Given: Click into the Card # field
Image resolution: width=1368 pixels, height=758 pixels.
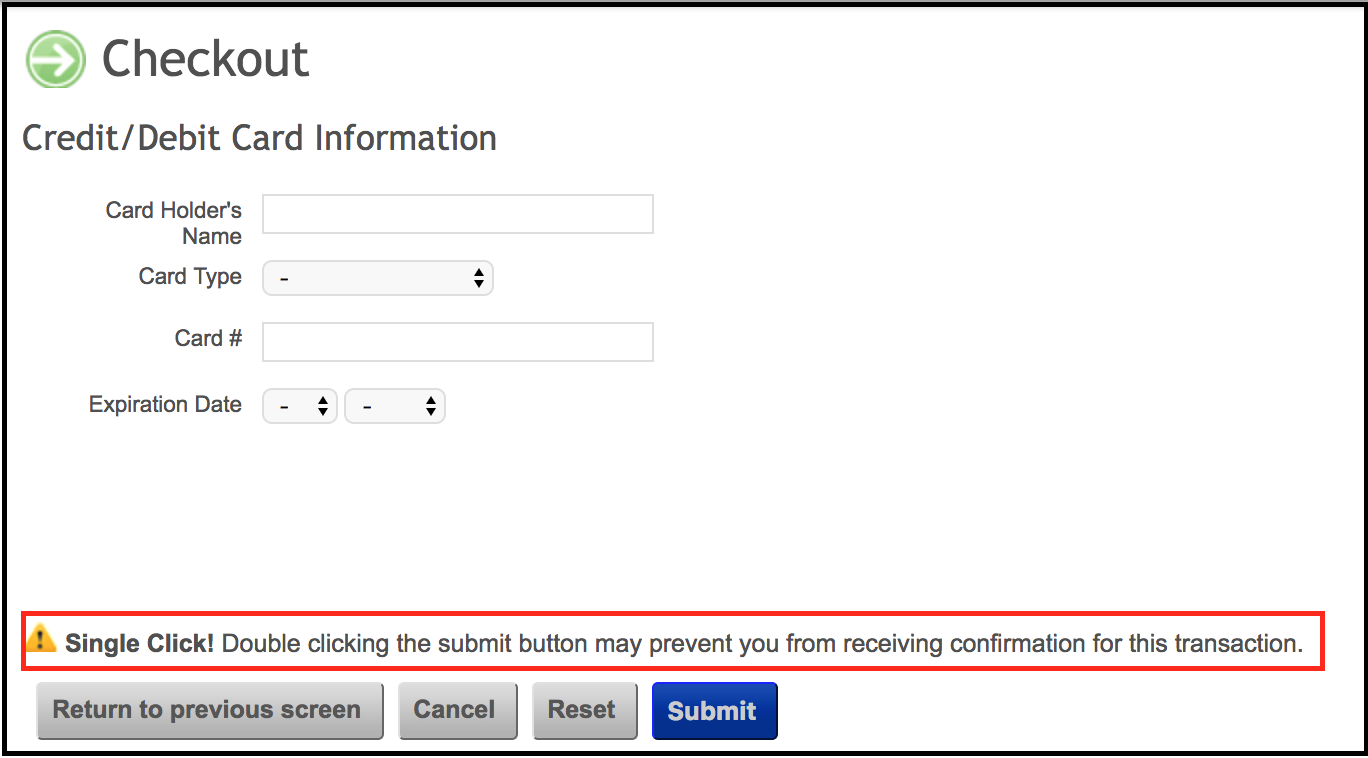Looking at the screenshot, I should 457,342.
